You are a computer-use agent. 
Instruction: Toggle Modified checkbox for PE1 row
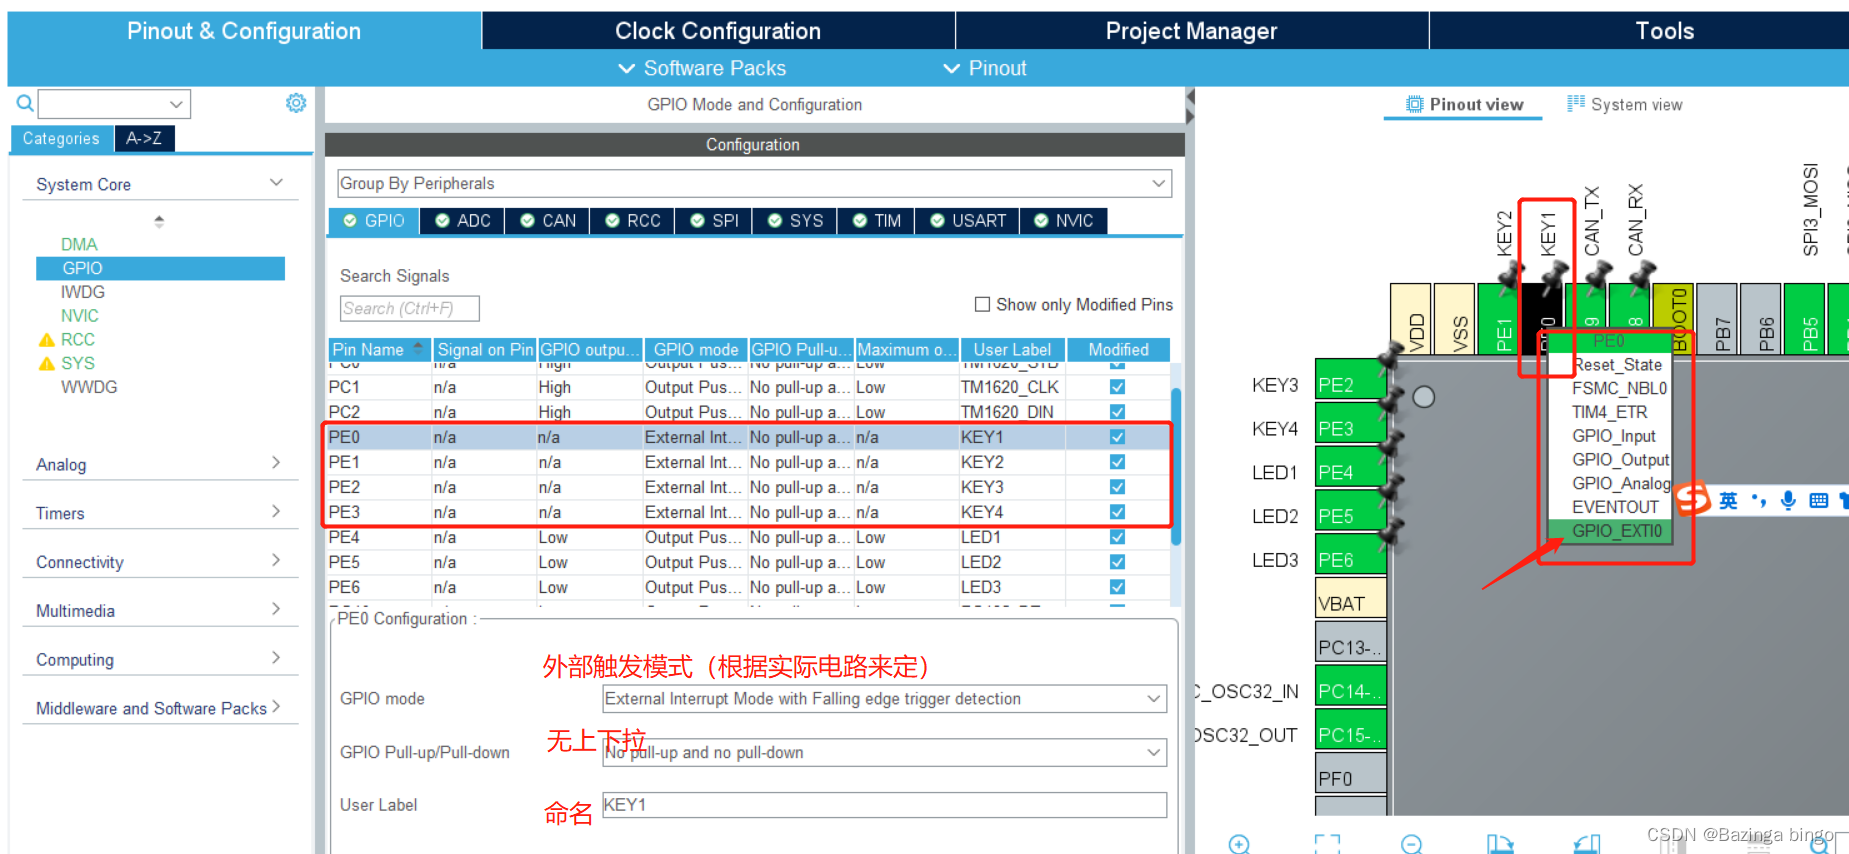pyautogui.click(x=1117, y=462)
